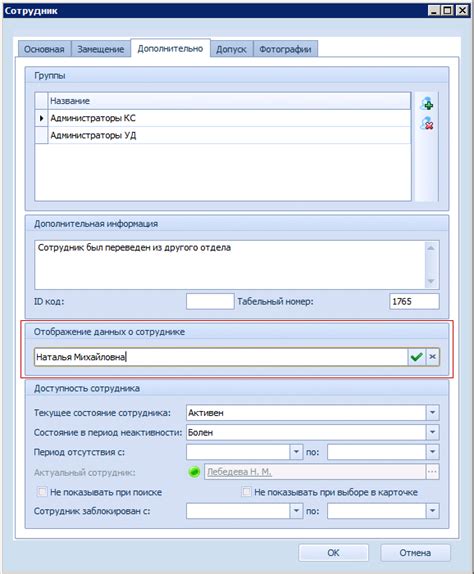This screenshot has width=474, height=574.
Task: Click display name field Наталья Михайловна
Action: tap(221, 357)
